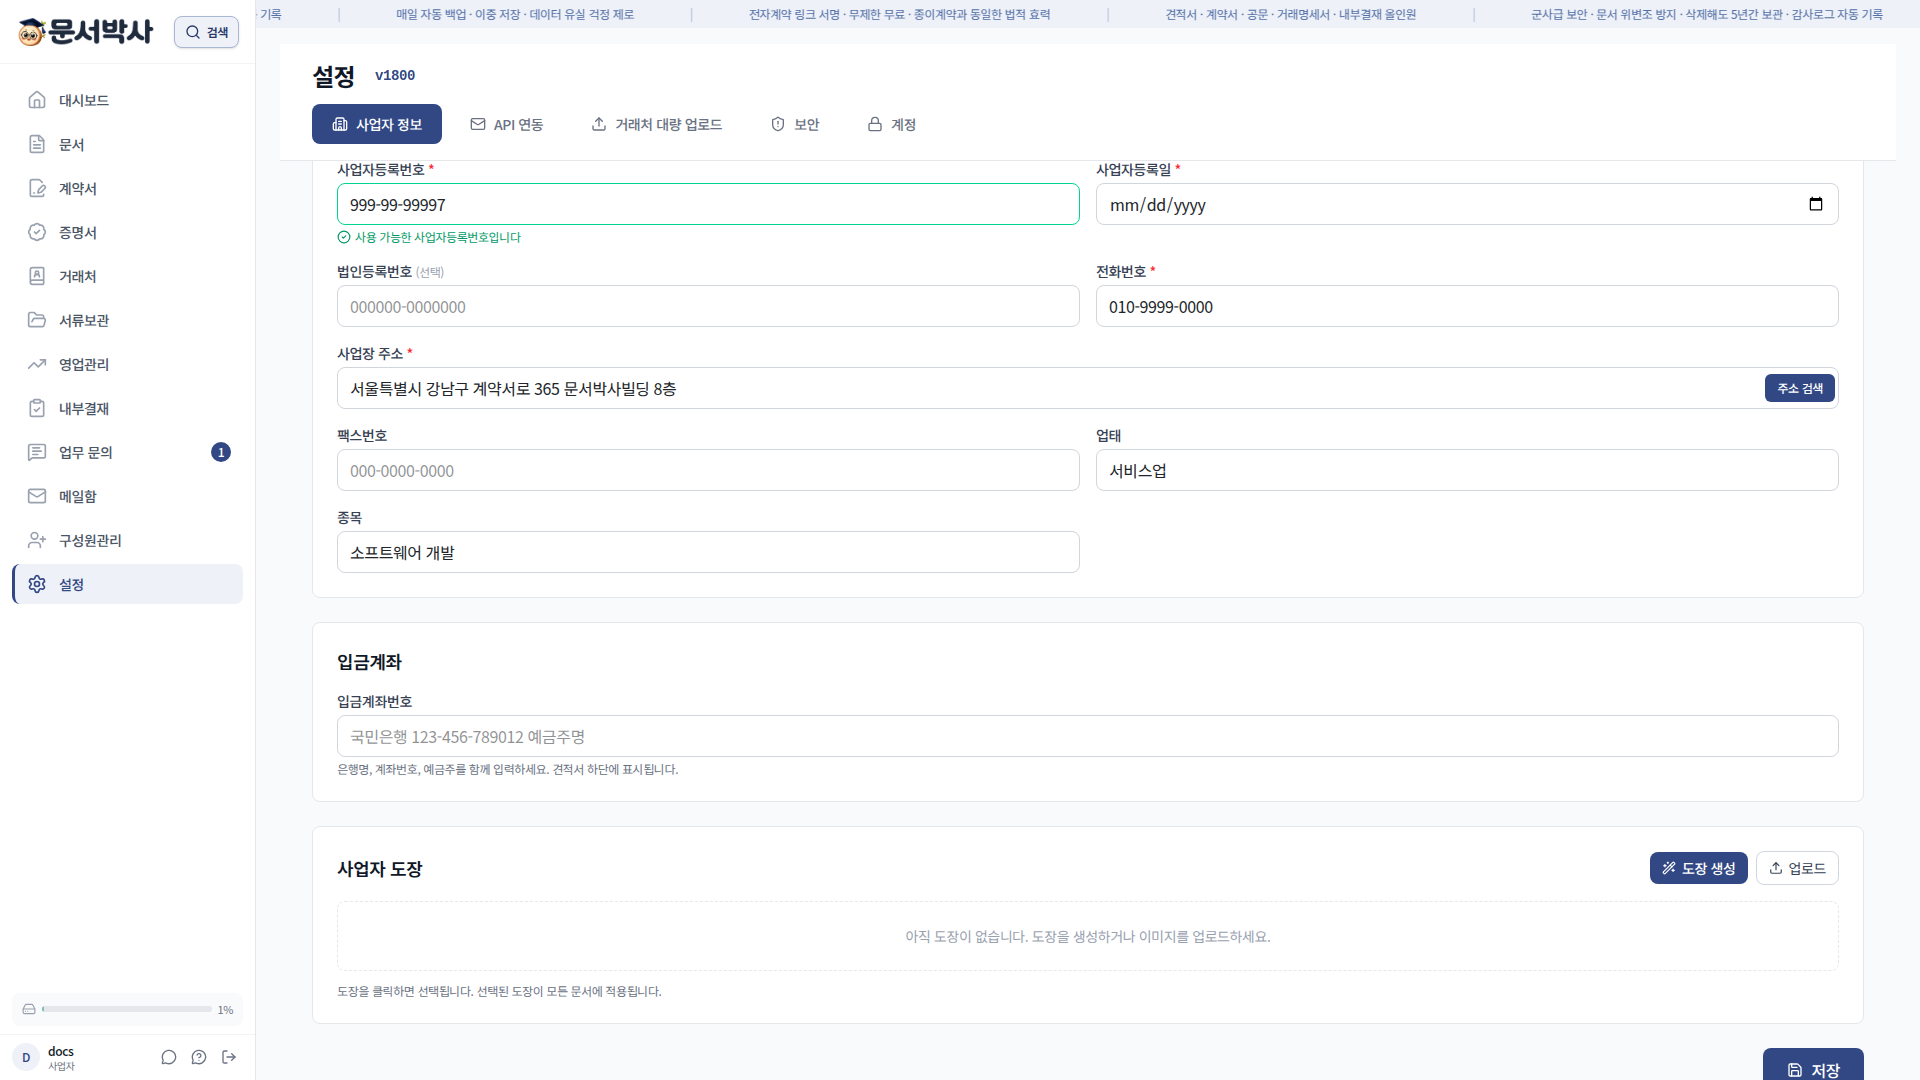Click the 검색 button
This screenshot has width=1920, height=1080.
206,32
